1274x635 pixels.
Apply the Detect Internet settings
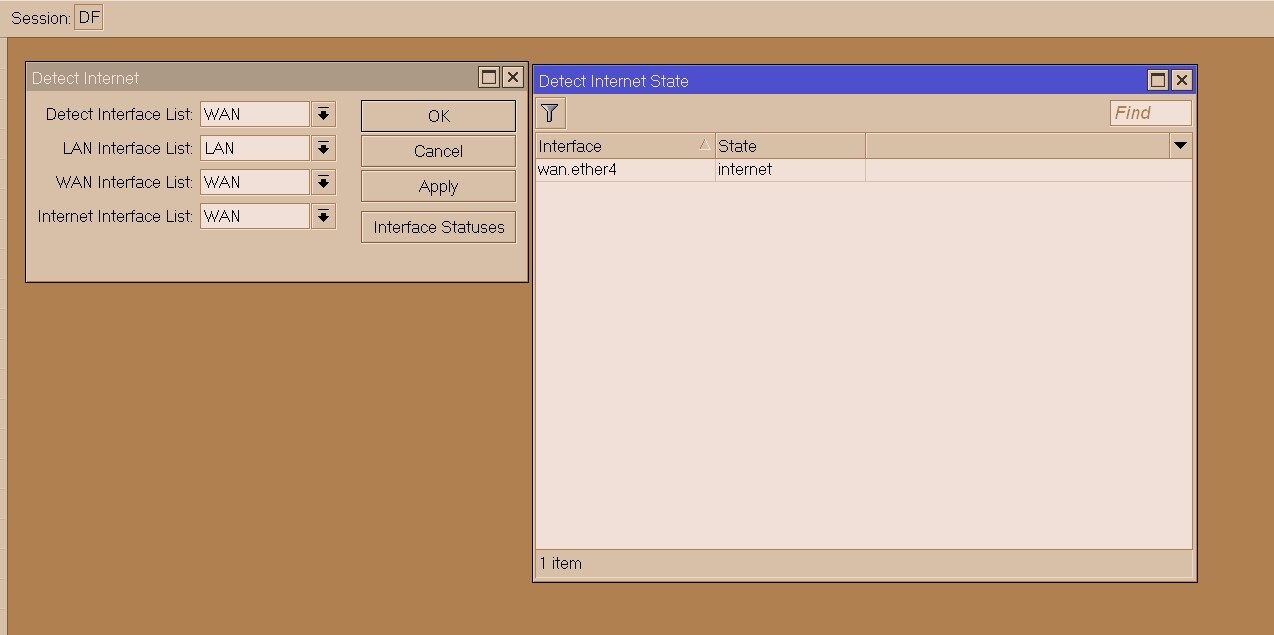point(438,186)
